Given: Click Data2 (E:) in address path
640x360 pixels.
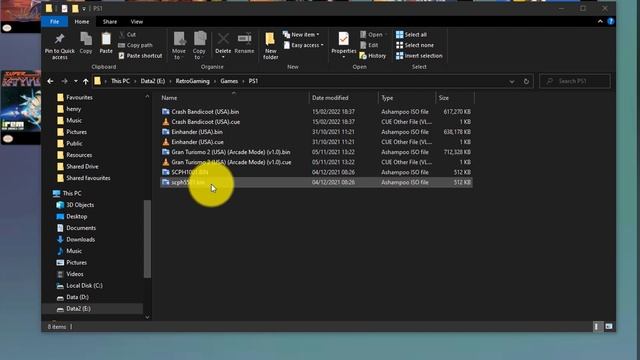Looking at the screenshot, I should tap(153, 81).
